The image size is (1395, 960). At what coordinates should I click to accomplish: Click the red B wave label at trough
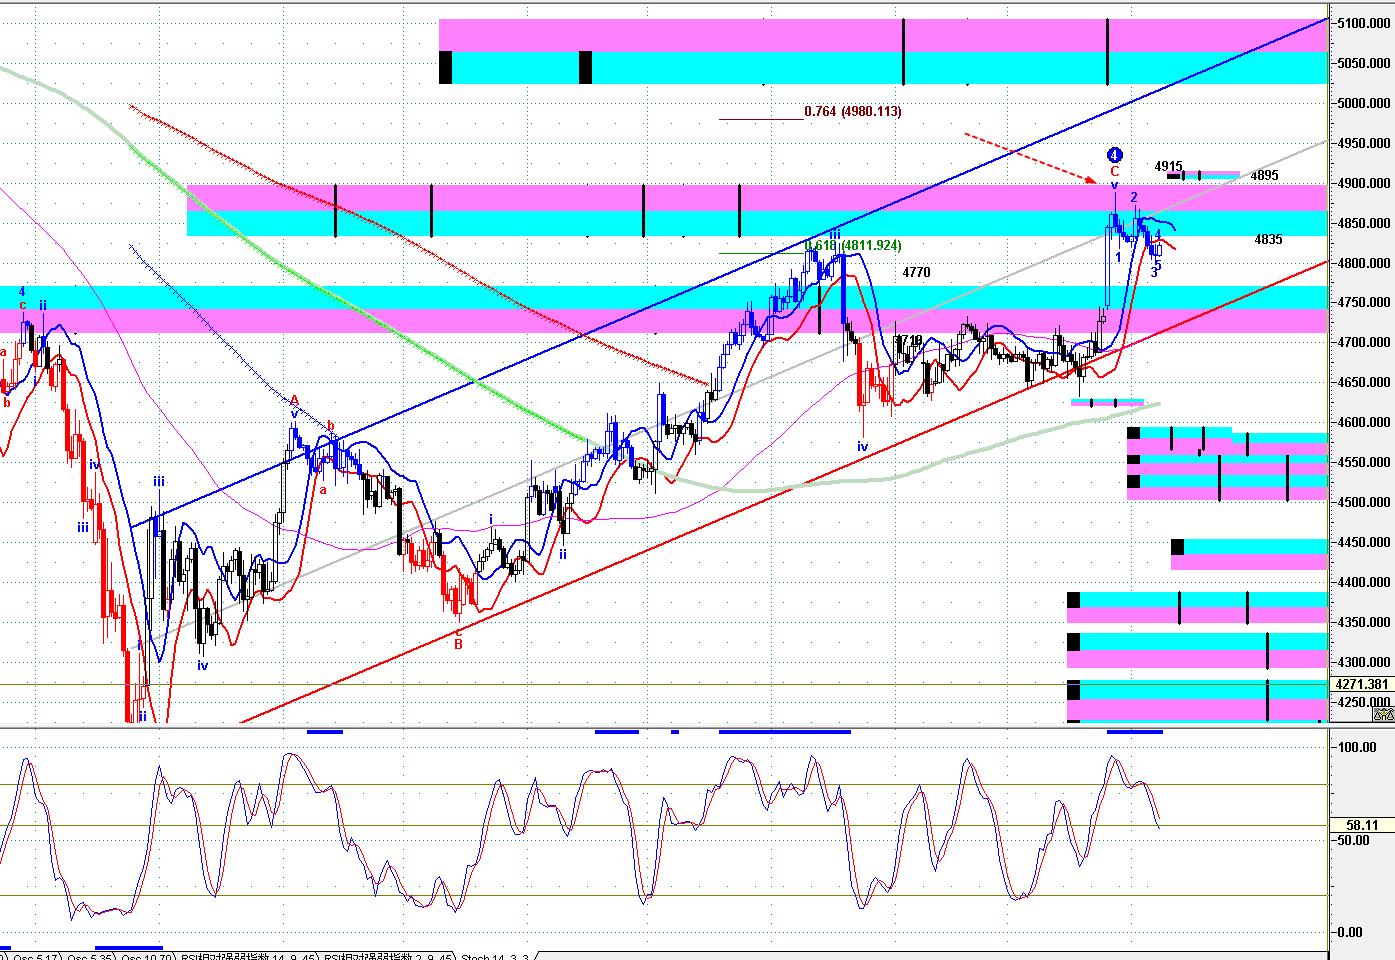pos(458,645)
